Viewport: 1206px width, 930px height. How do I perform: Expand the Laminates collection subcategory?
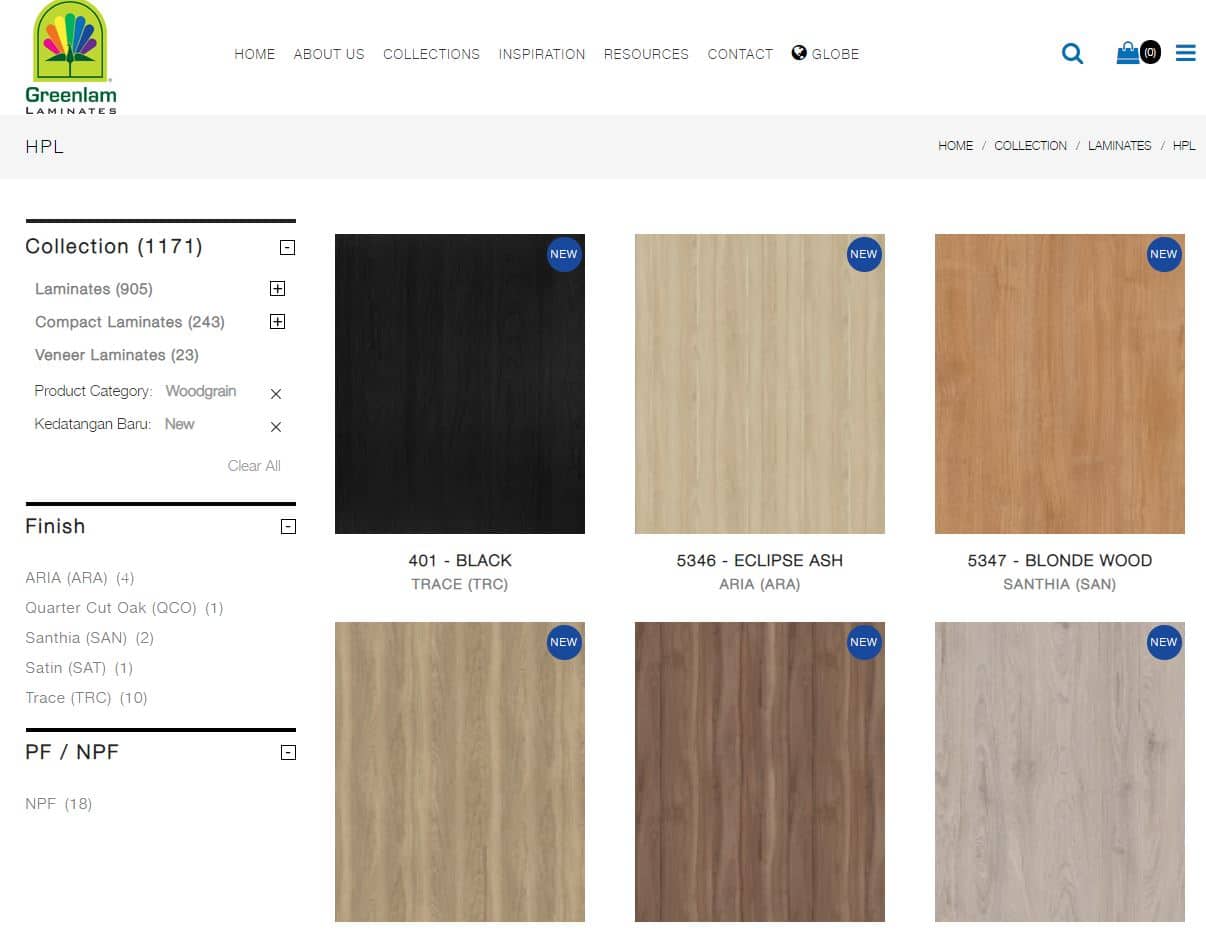point(278,289)
